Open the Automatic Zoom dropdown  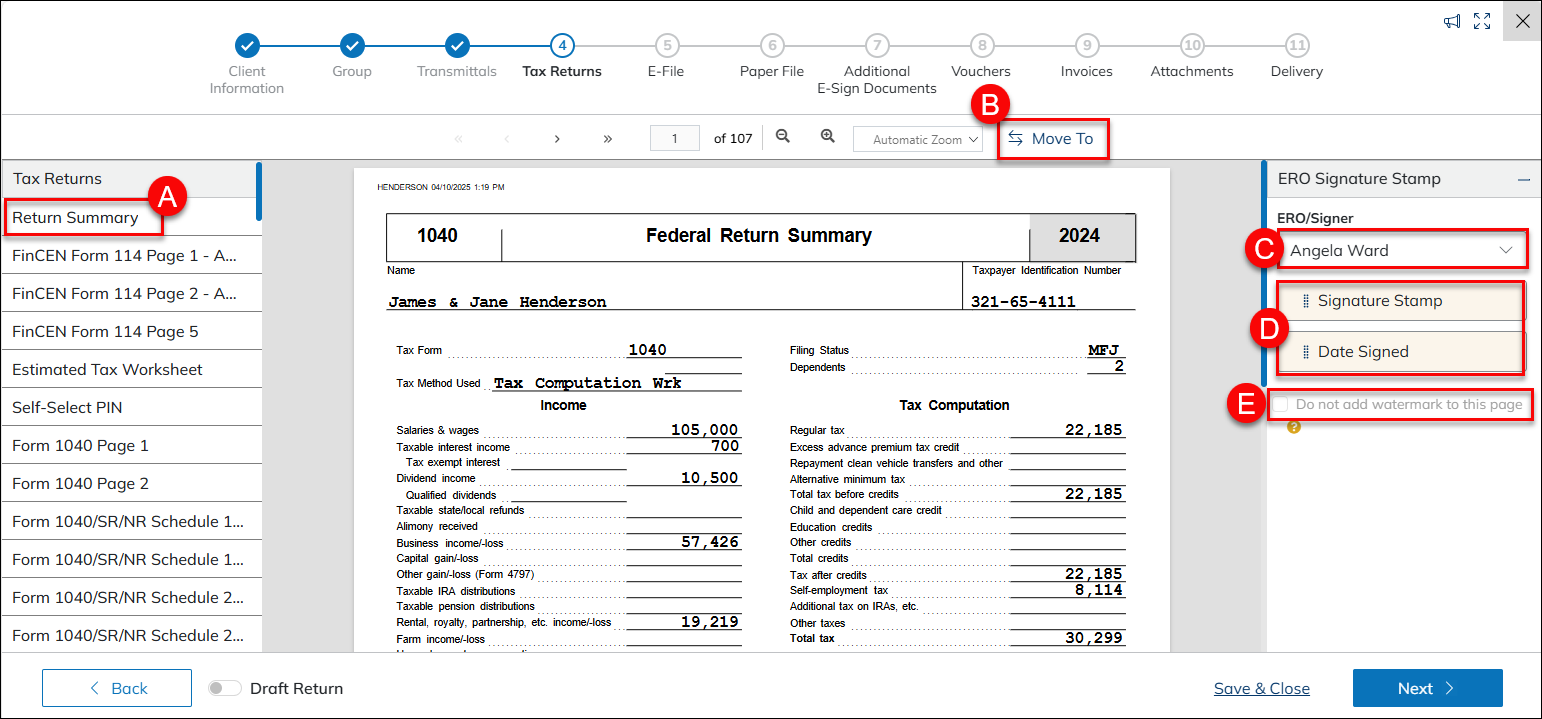(x=917, y=140)
